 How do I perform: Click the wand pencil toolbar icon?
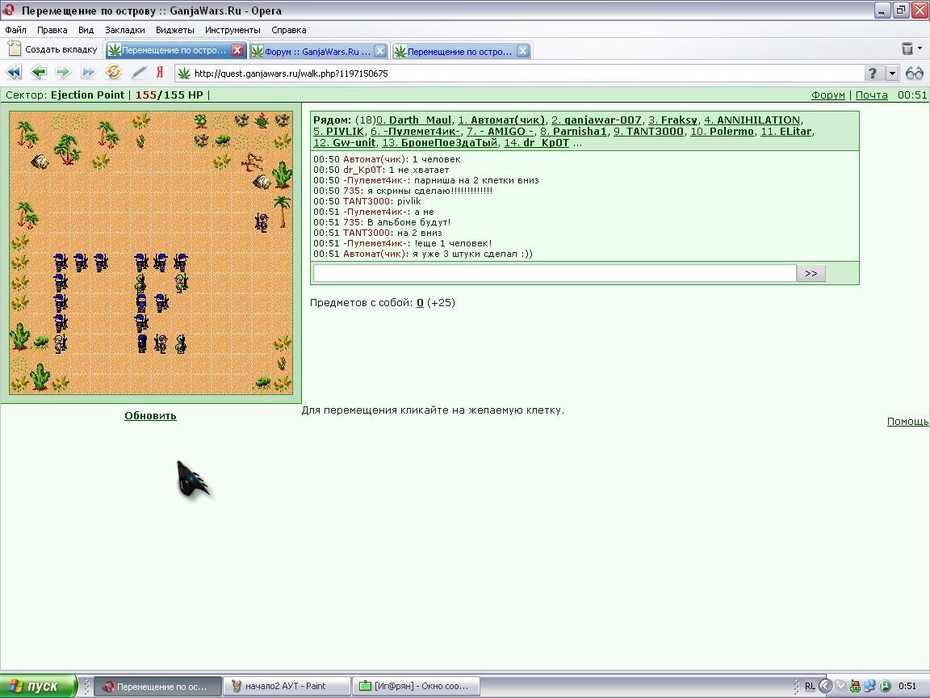click(x=139, y=73)
